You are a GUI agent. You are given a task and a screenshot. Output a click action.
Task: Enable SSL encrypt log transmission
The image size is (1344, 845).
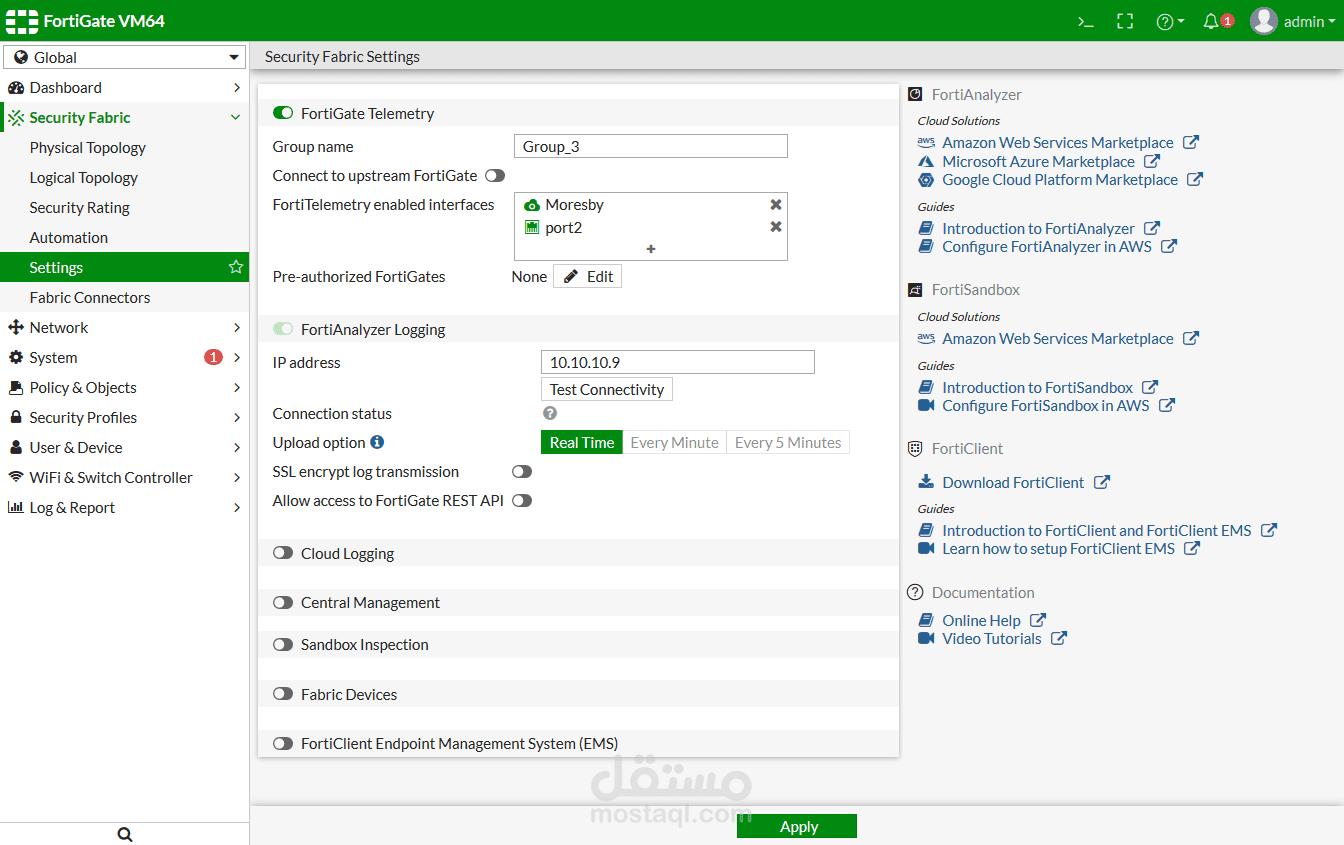coord(521,471)
